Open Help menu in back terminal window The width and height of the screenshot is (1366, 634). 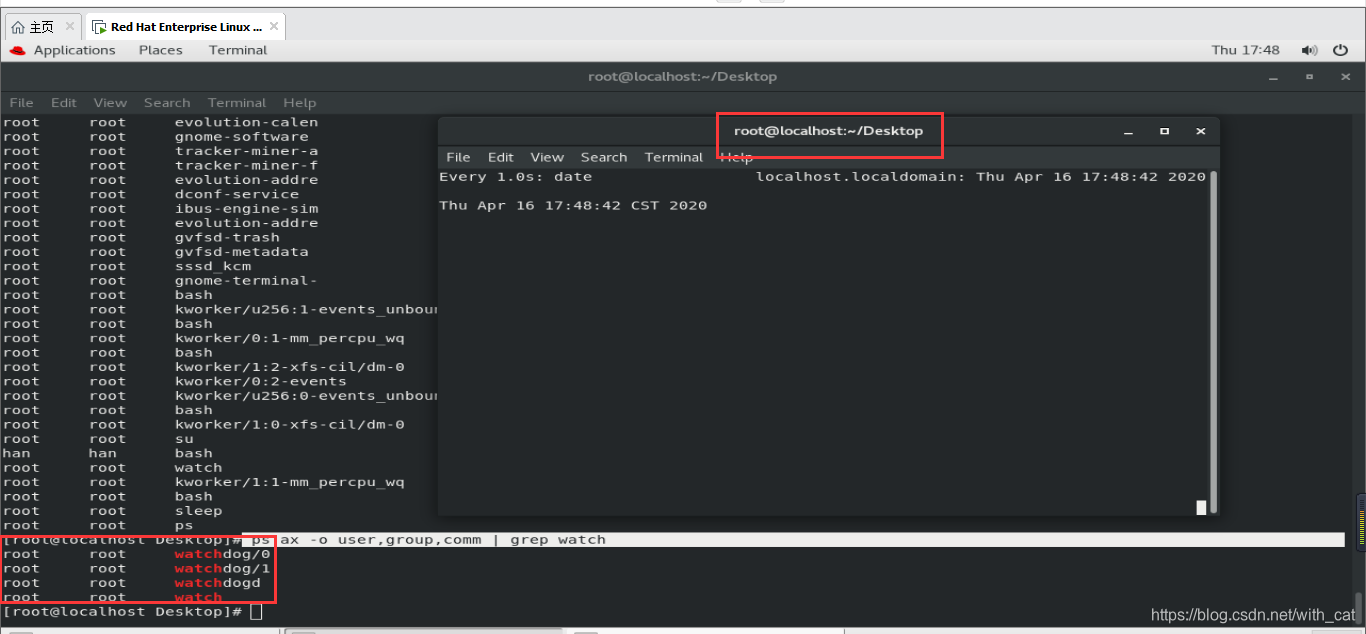(x=299, y=102)
